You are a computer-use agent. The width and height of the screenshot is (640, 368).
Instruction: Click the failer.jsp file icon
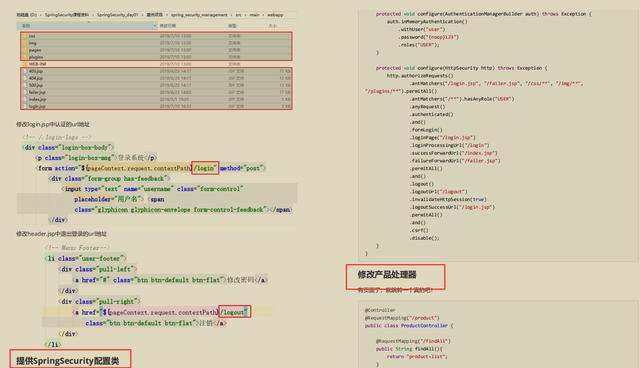(25, 92)
